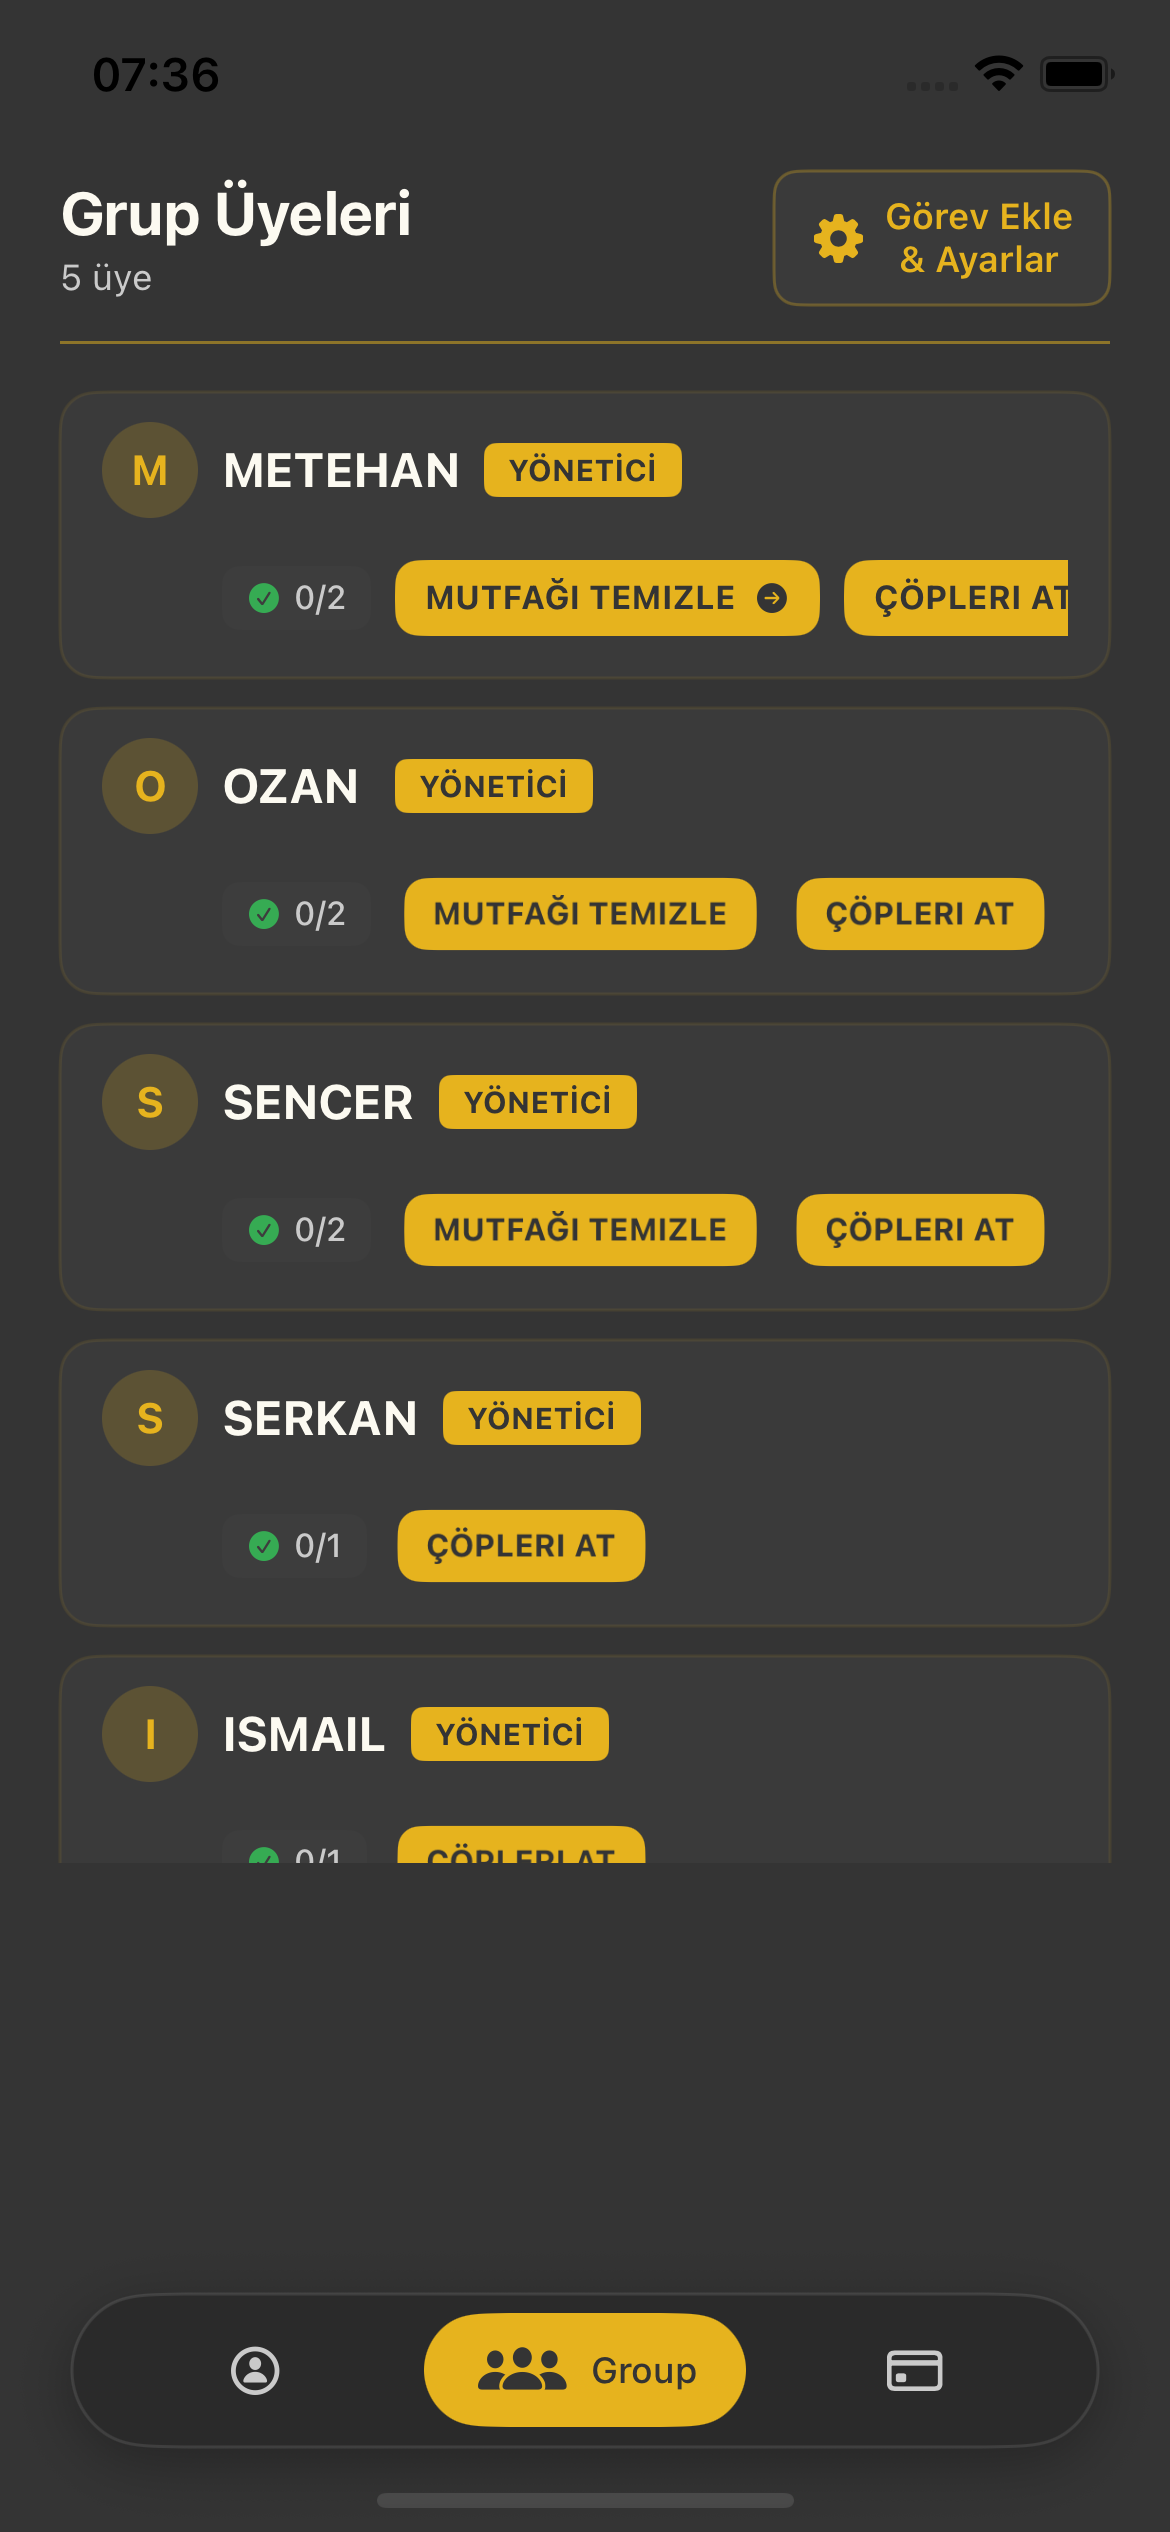Open the profile icon in bottom navigation
Image resolution: width=1170 pixels, height=2532 pixels.
pos(255,2369)
